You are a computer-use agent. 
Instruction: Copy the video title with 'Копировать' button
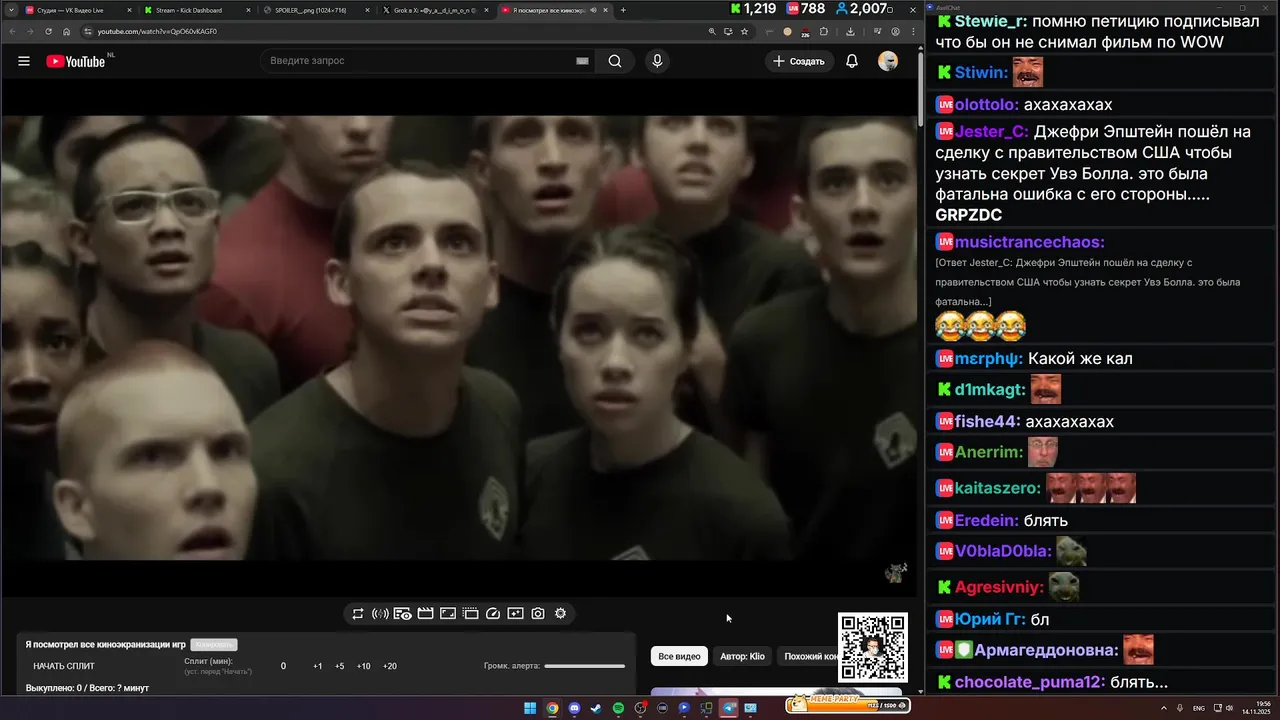click(x=214, y=645)
